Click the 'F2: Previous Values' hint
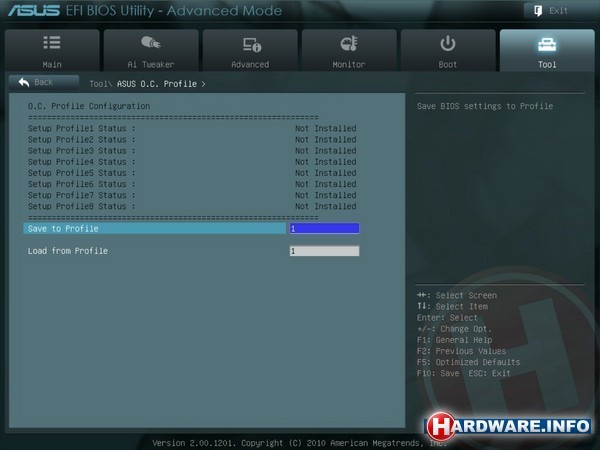The height and width of the screenshot is (450, 600). pos(461,351)
